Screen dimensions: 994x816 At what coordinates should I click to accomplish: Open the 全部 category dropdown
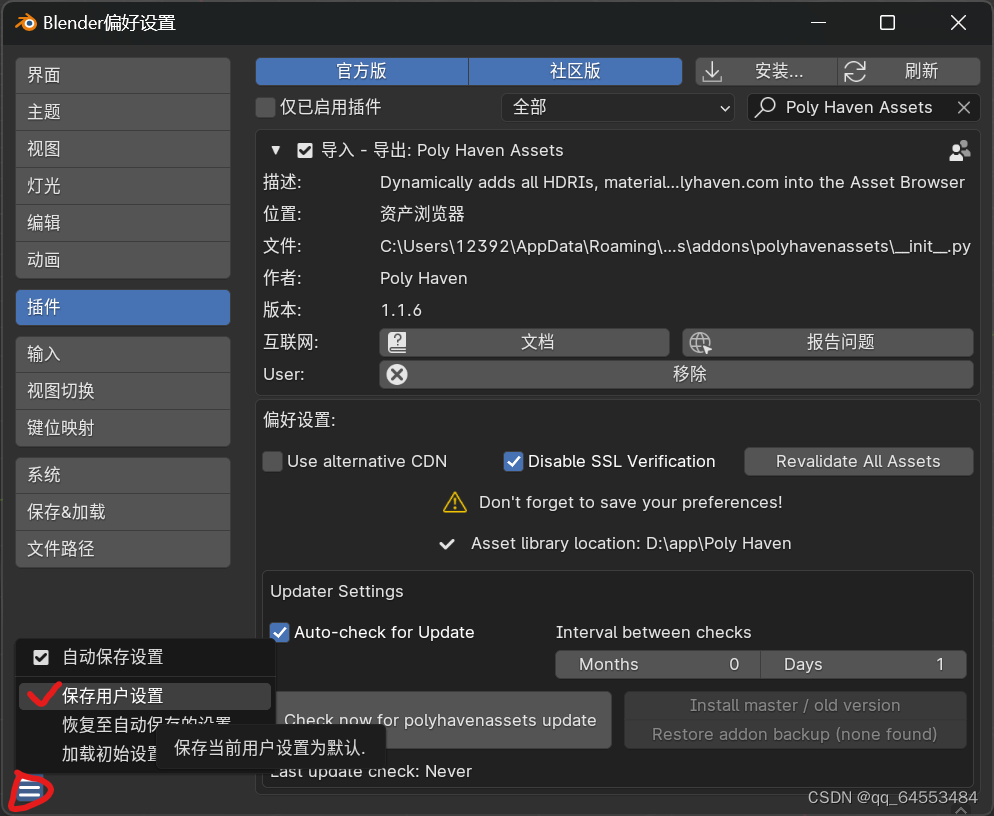pos(617,107)
